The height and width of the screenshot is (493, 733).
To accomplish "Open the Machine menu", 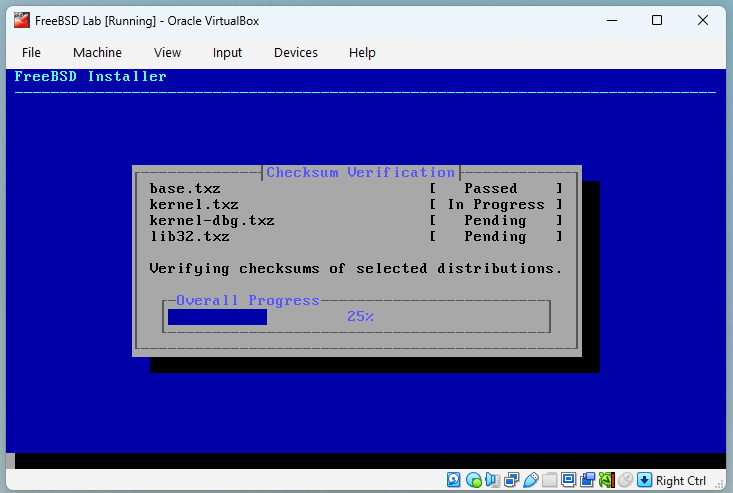I will coord(97,52).
